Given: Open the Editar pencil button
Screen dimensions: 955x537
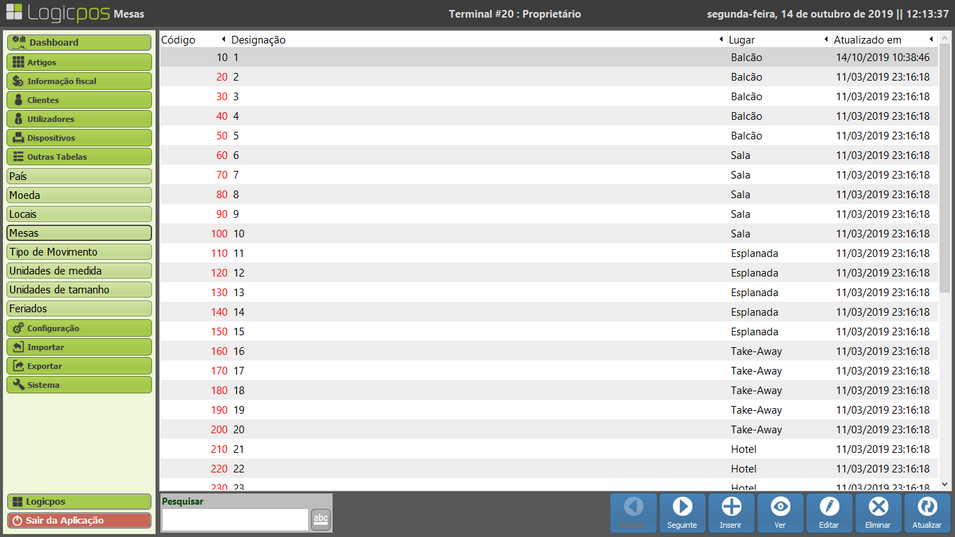Looking at the screenshot, I should tap(829, 512).
